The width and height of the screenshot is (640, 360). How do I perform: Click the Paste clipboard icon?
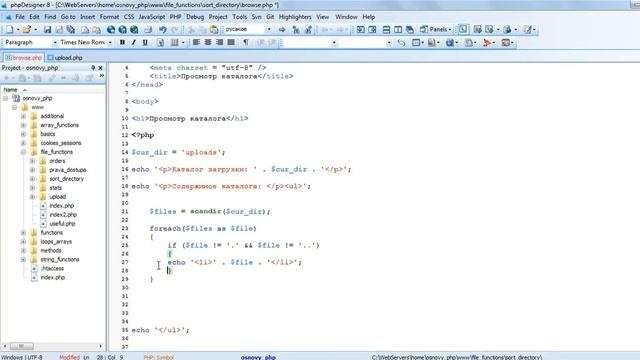pyautogui.click(x=214, y=29)
